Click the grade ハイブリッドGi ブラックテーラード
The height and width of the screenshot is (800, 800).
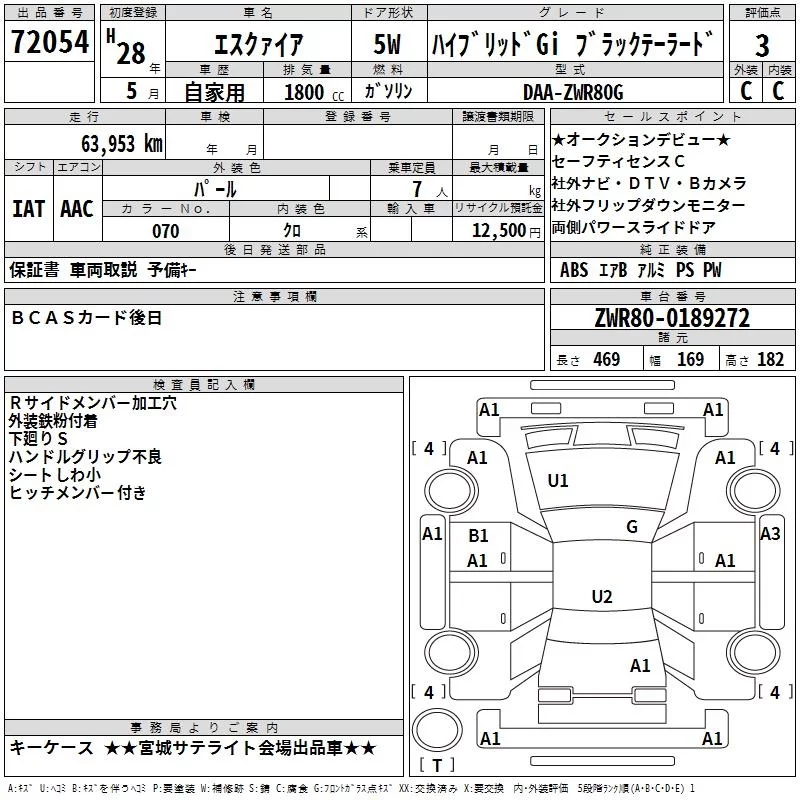[572, 44]
